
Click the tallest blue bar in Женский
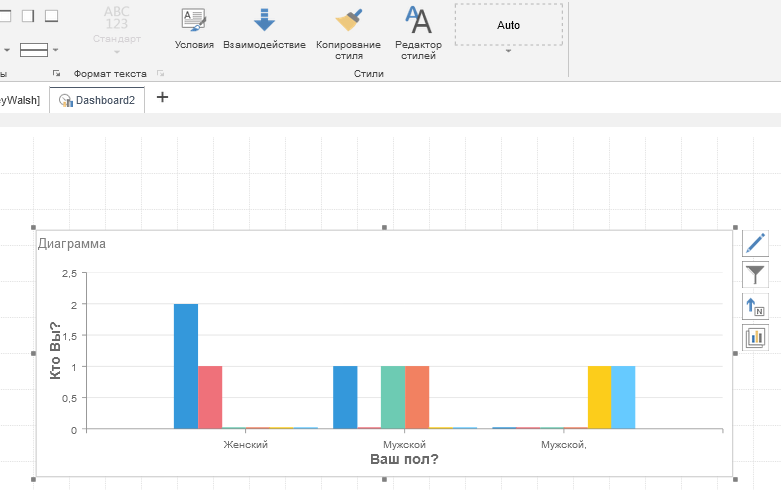pyautogui.click(x=186, y=365)
